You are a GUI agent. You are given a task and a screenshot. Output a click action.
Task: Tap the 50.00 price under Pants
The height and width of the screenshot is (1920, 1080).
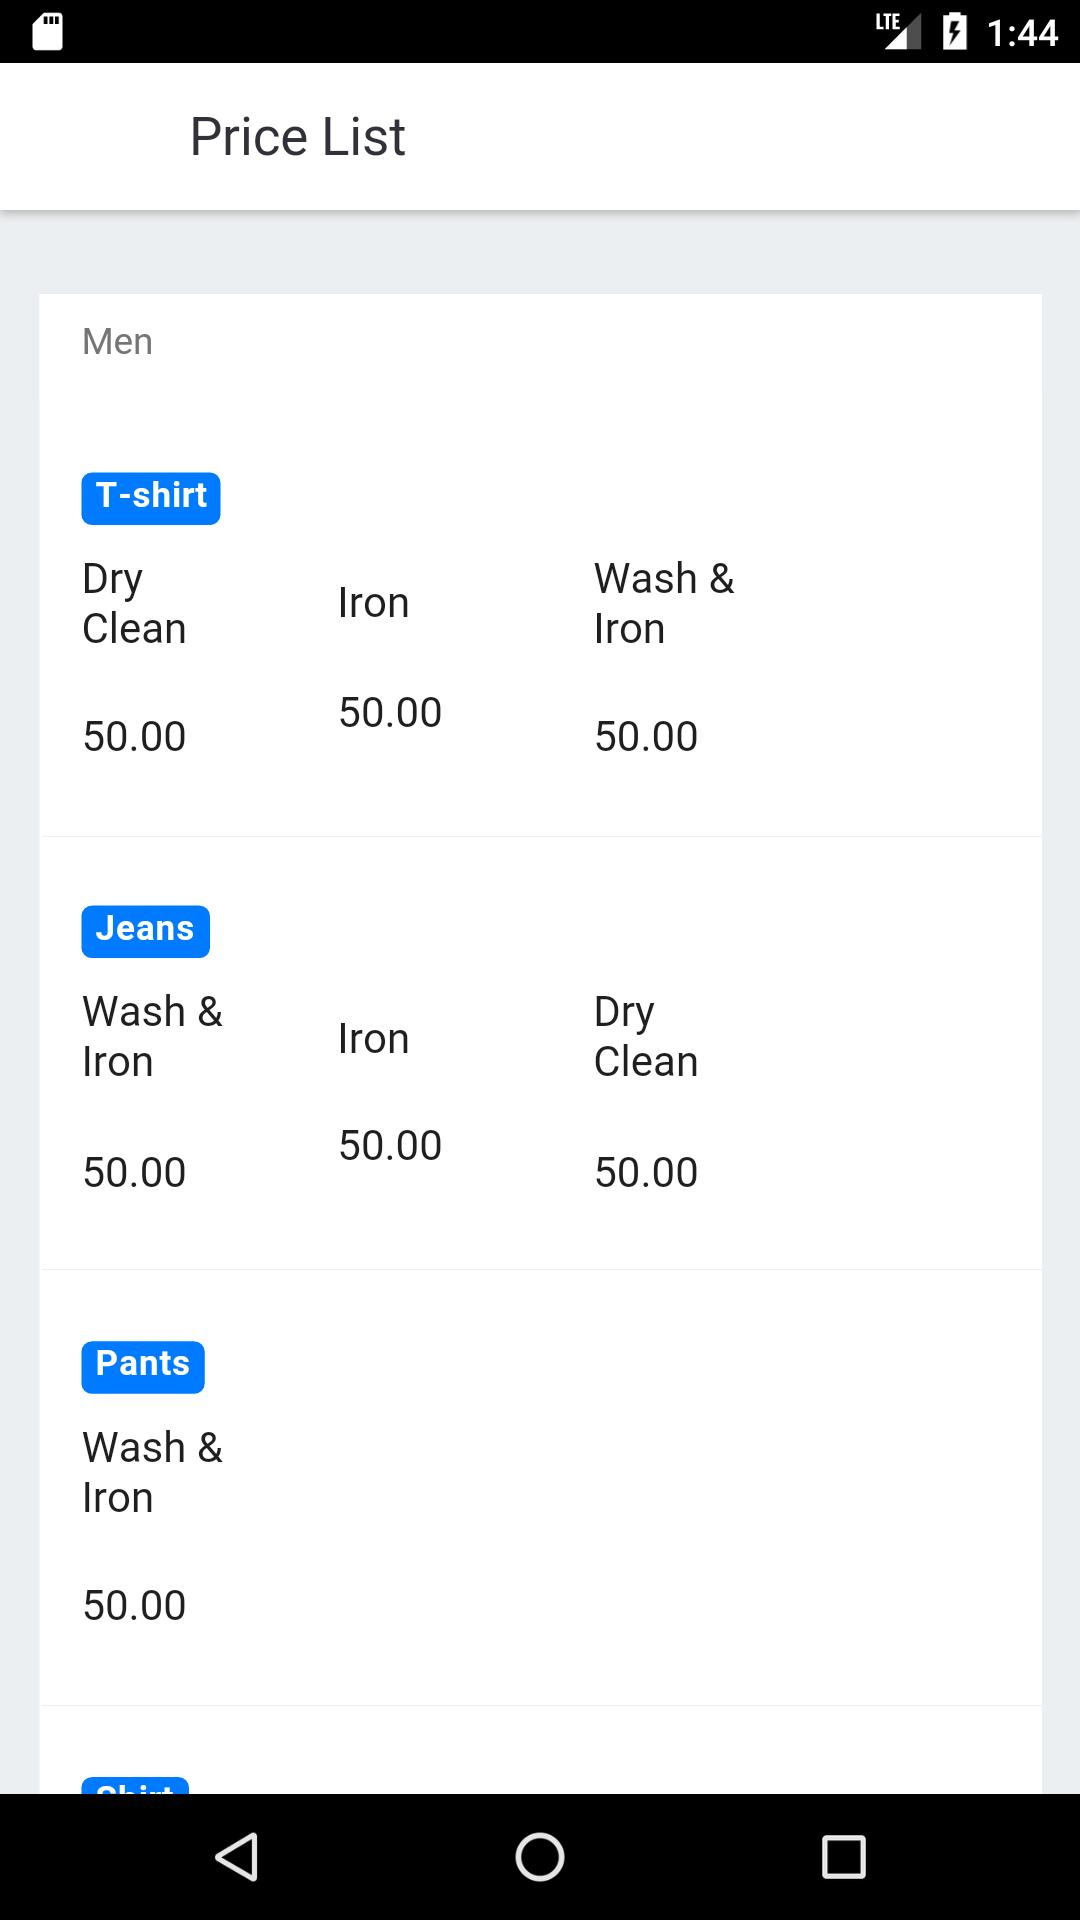point(134,1606)
